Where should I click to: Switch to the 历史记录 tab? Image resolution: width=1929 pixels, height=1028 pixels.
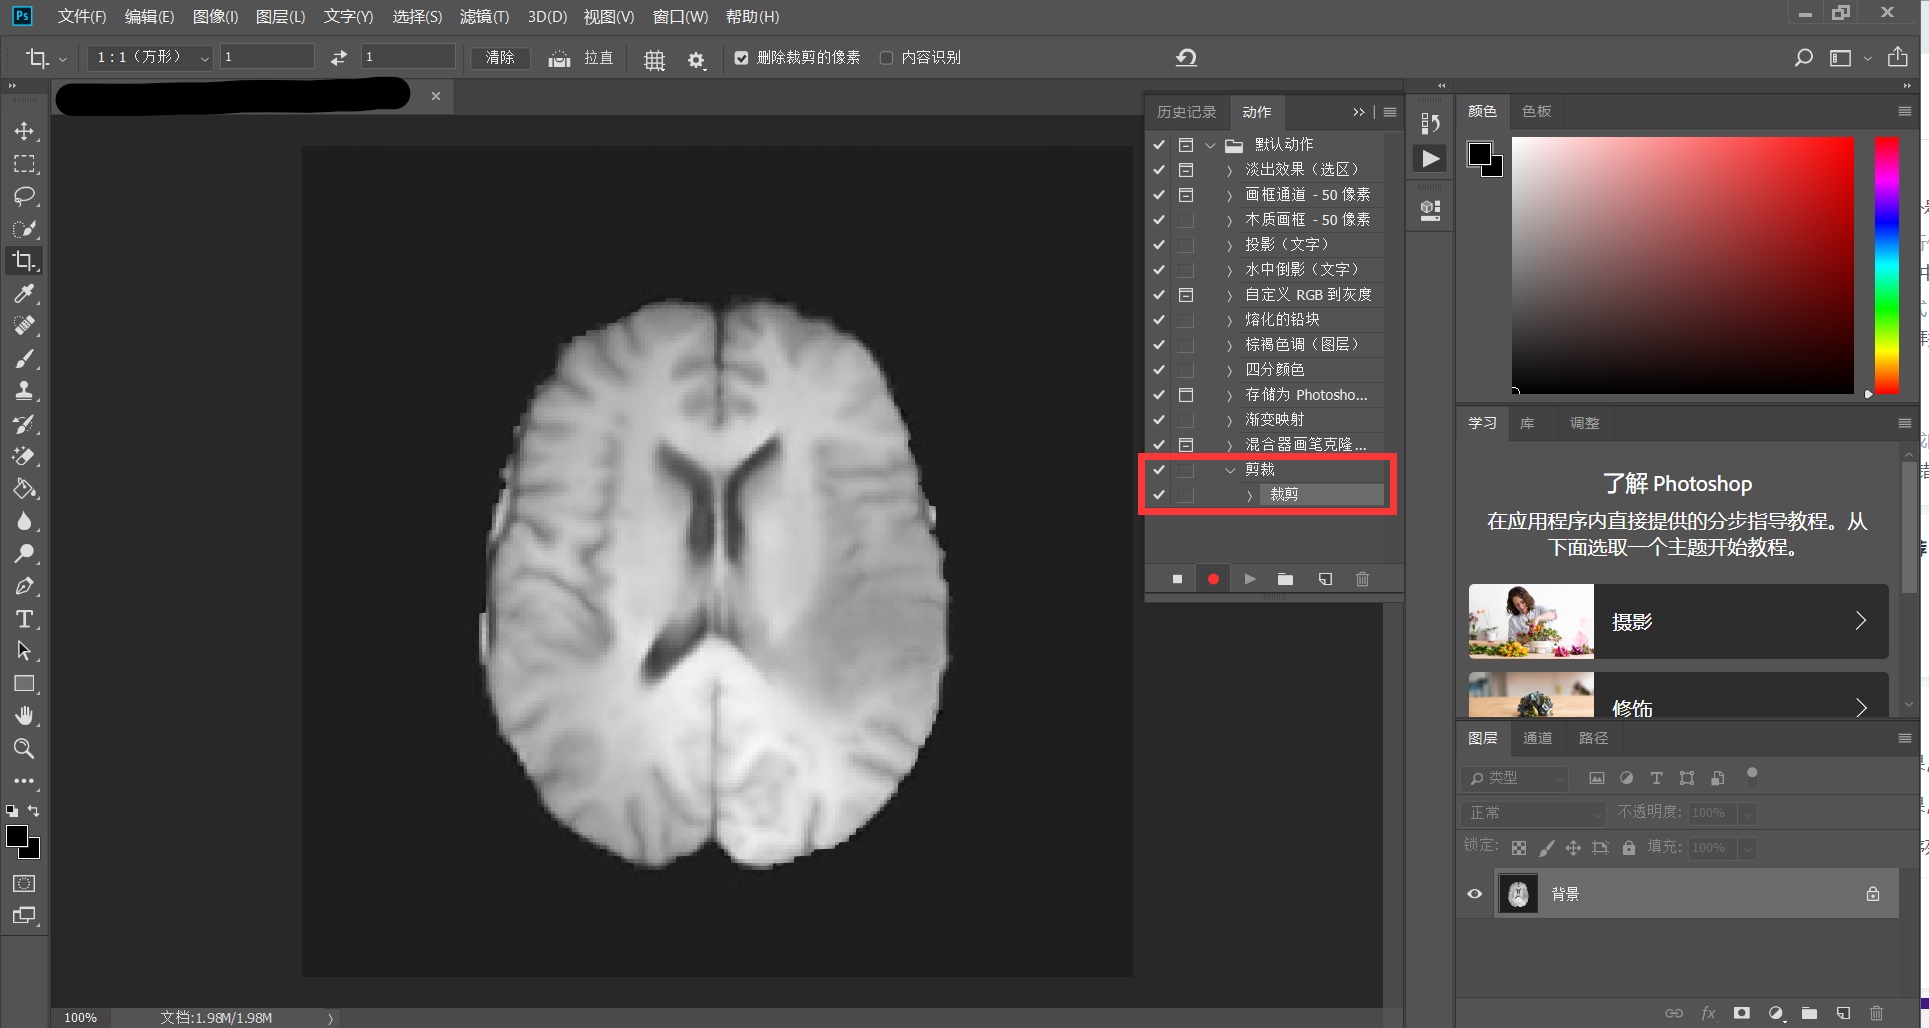click(1186, 112)
